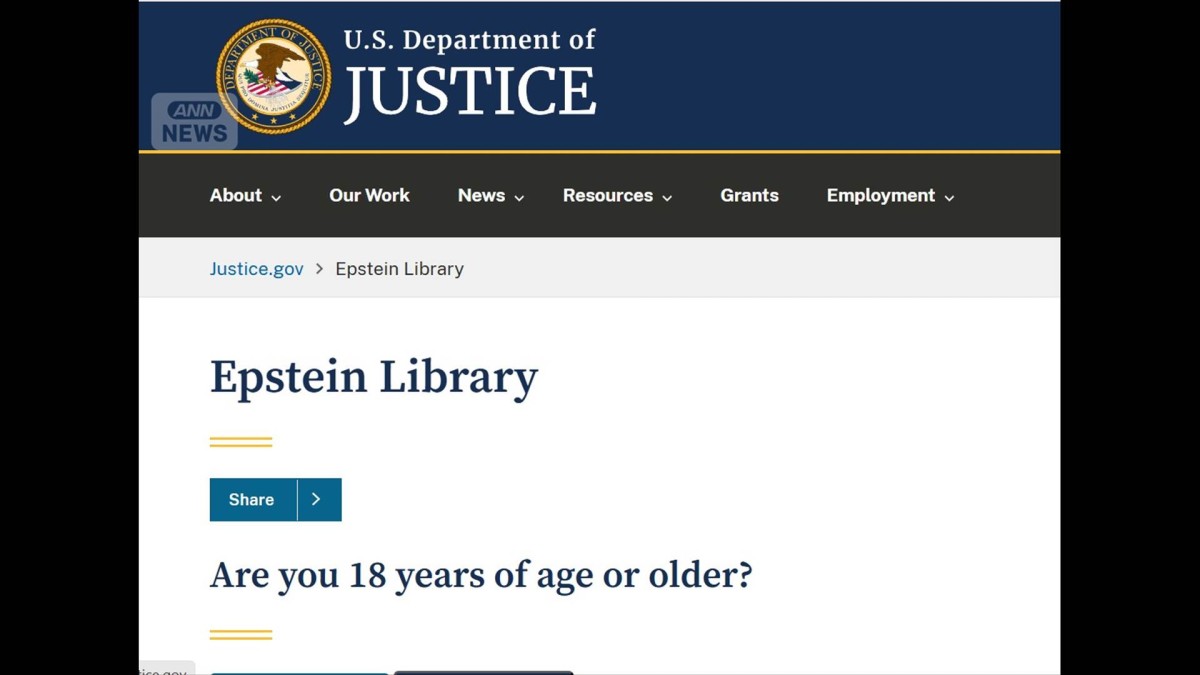Screen dimensions: 1200x675
Task: Go to the Grants page
Action: coord(749,196)
